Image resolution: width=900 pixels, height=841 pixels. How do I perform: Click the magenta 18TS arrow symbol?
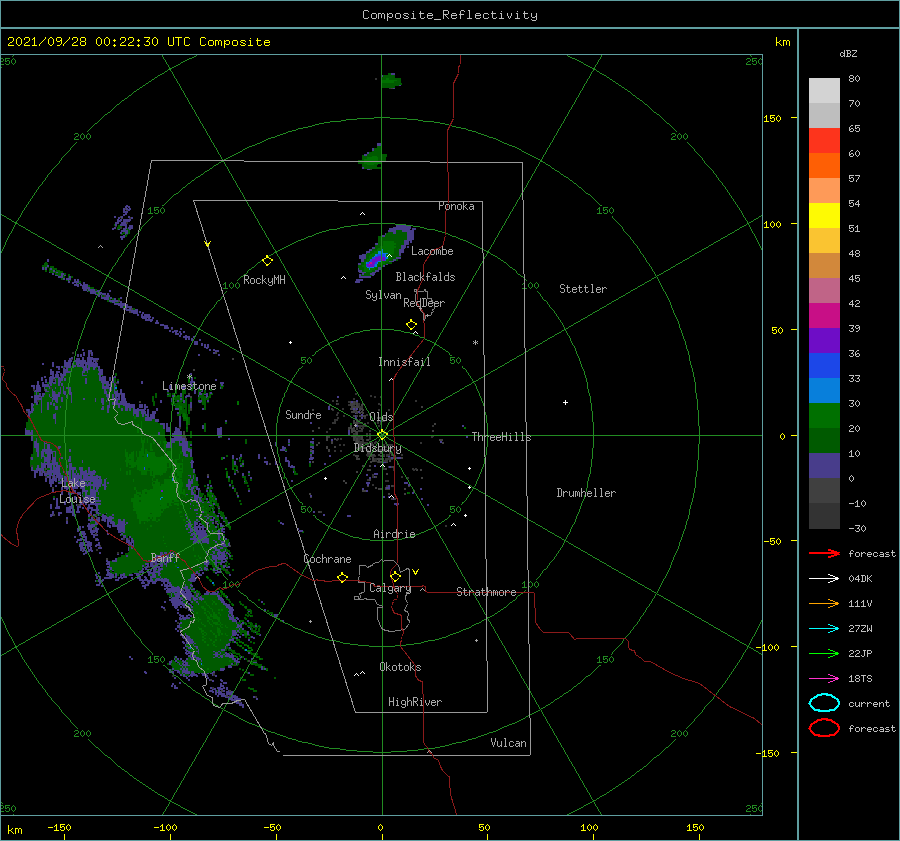824,679
